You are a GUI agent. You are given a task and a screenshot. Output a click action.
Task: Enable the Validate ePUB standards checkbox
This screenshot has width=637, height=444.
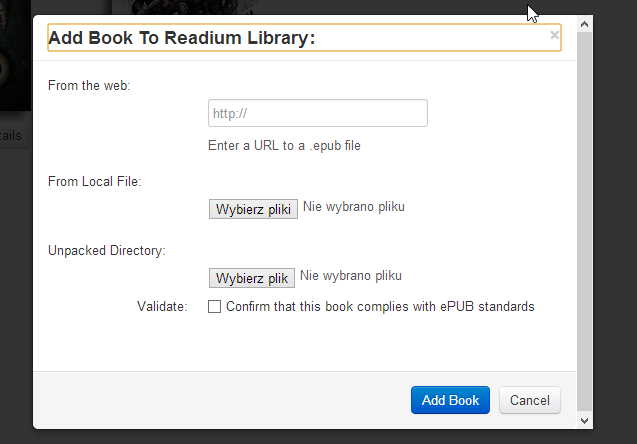pos(214,306)
